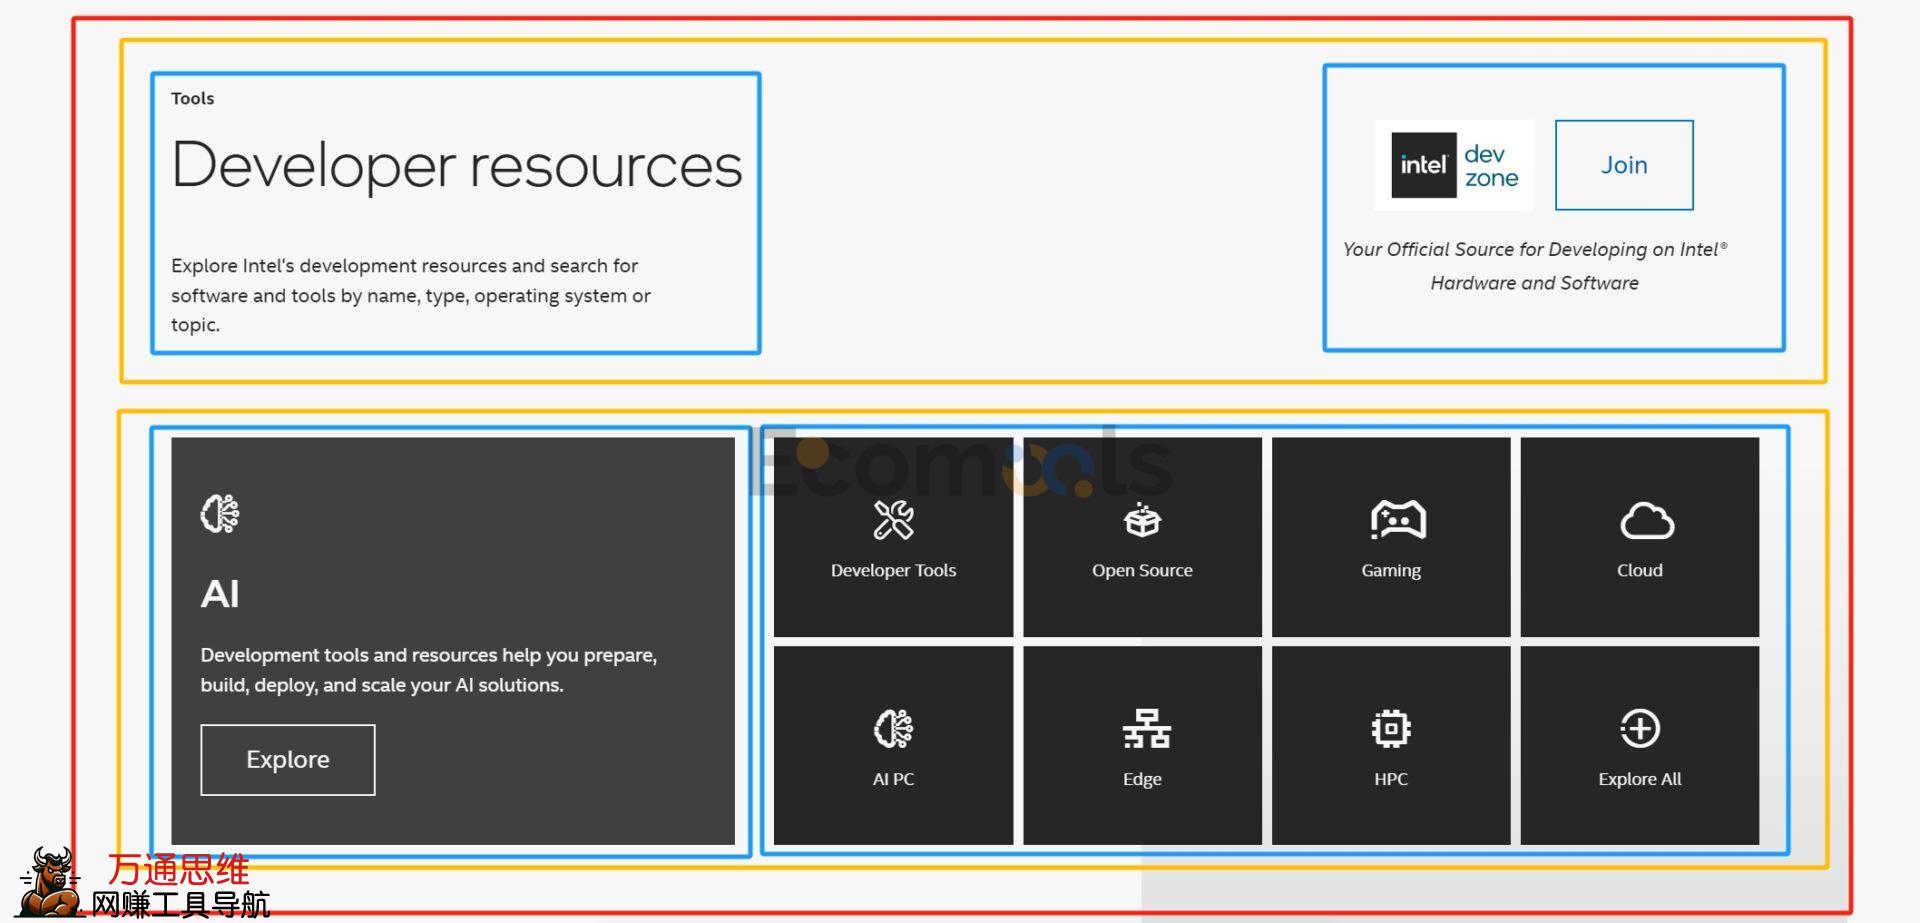Click the Explore All plus-circle icon

tap(1639, 729)
